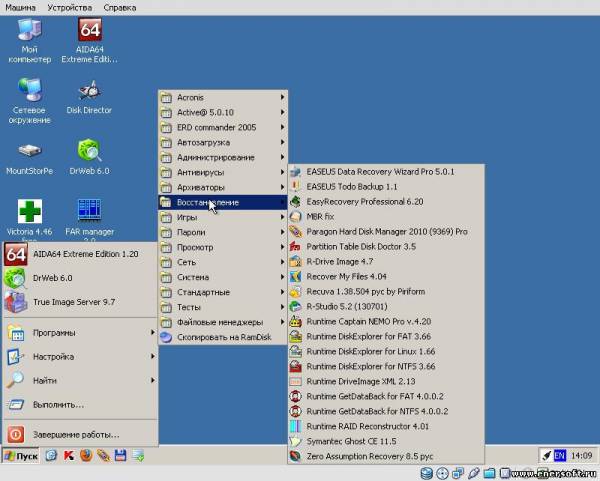Launch Recuva 1.38.504 by Piriform

coord(386,292)
